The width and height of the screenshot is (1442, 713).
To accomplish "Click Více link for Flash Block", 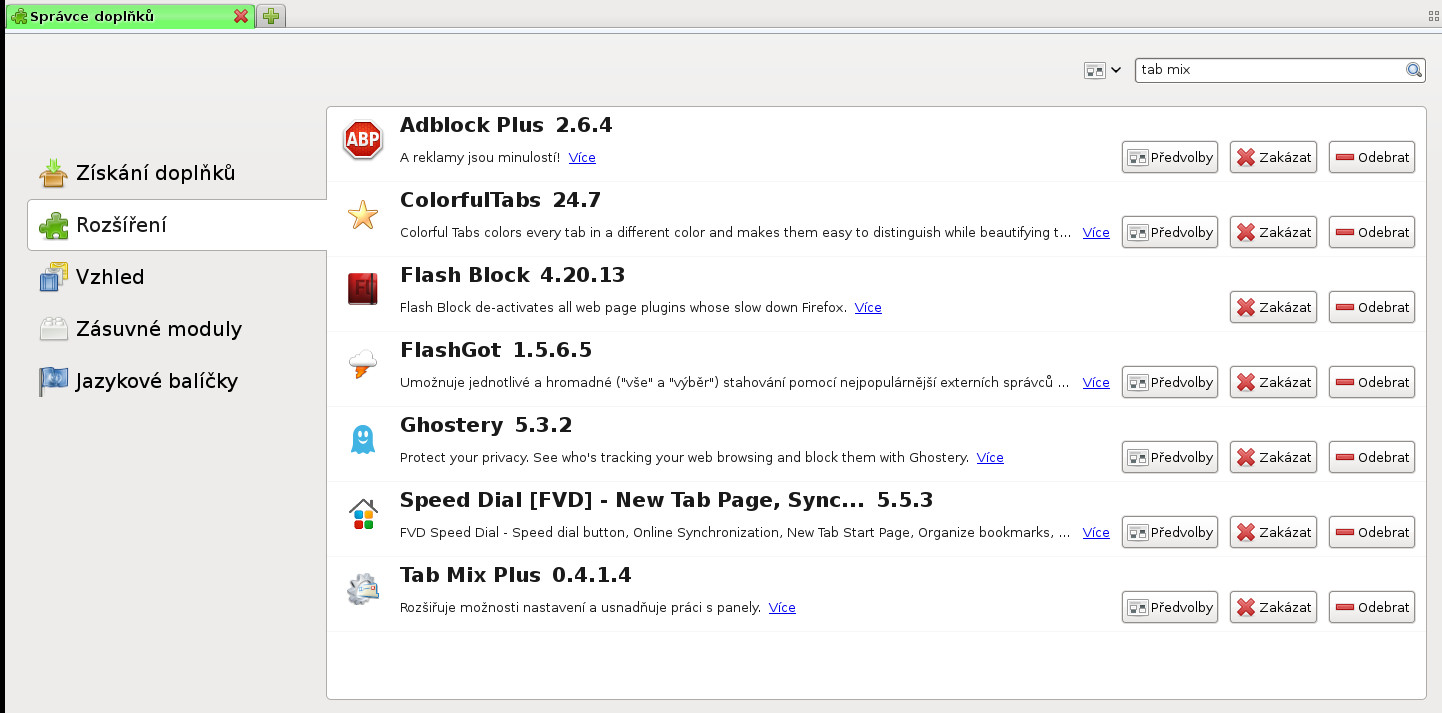I will (x=868, y=307).
